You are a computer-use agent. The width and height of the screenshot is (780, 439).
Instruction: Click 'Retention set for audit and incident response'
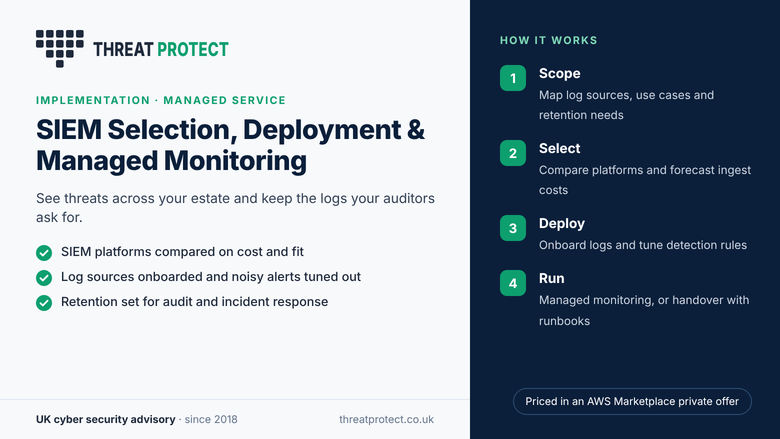pos(195,302)
